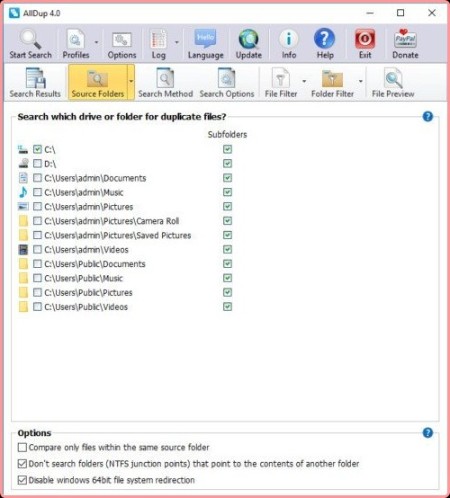
Task: Click the admin Pictures image icon
Action: (x=23, y=207)
